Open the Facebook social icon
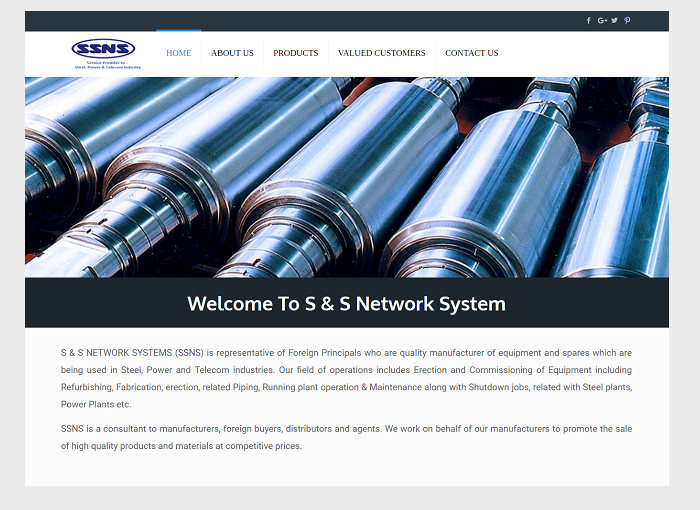 click(588, 21)
